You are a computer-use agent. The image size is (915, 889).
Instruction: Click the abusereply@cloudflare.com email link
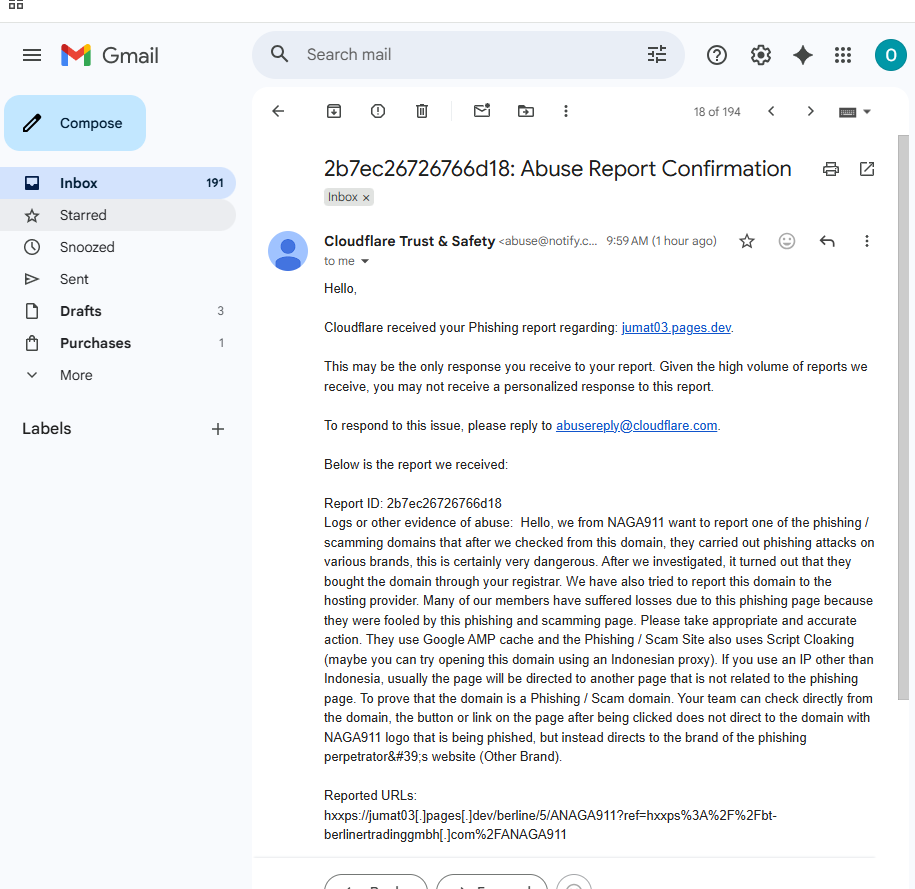coord(637,426)
